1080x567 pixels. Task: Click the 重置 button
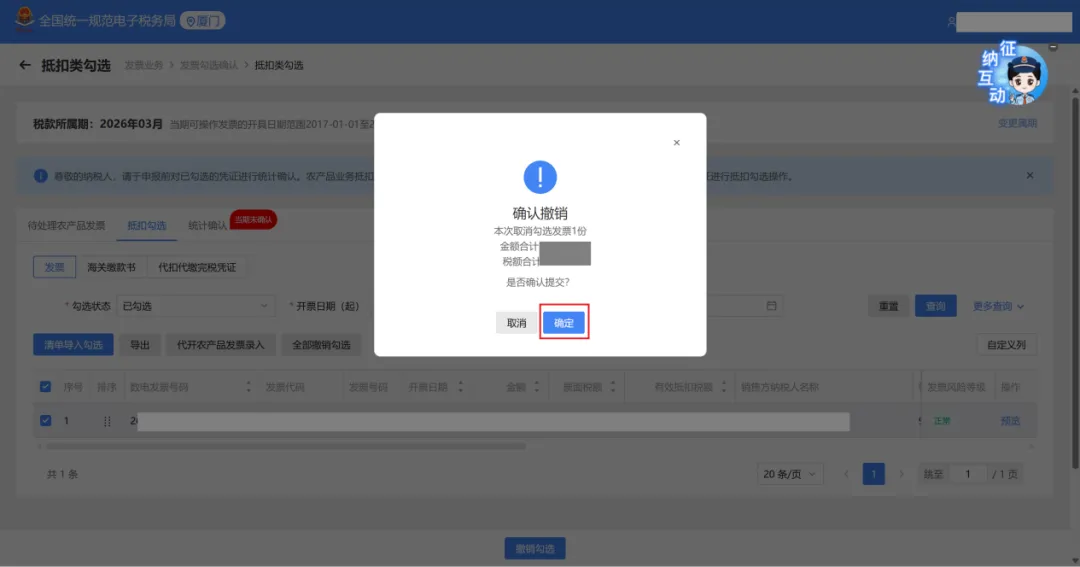click(x=889, y=306)
